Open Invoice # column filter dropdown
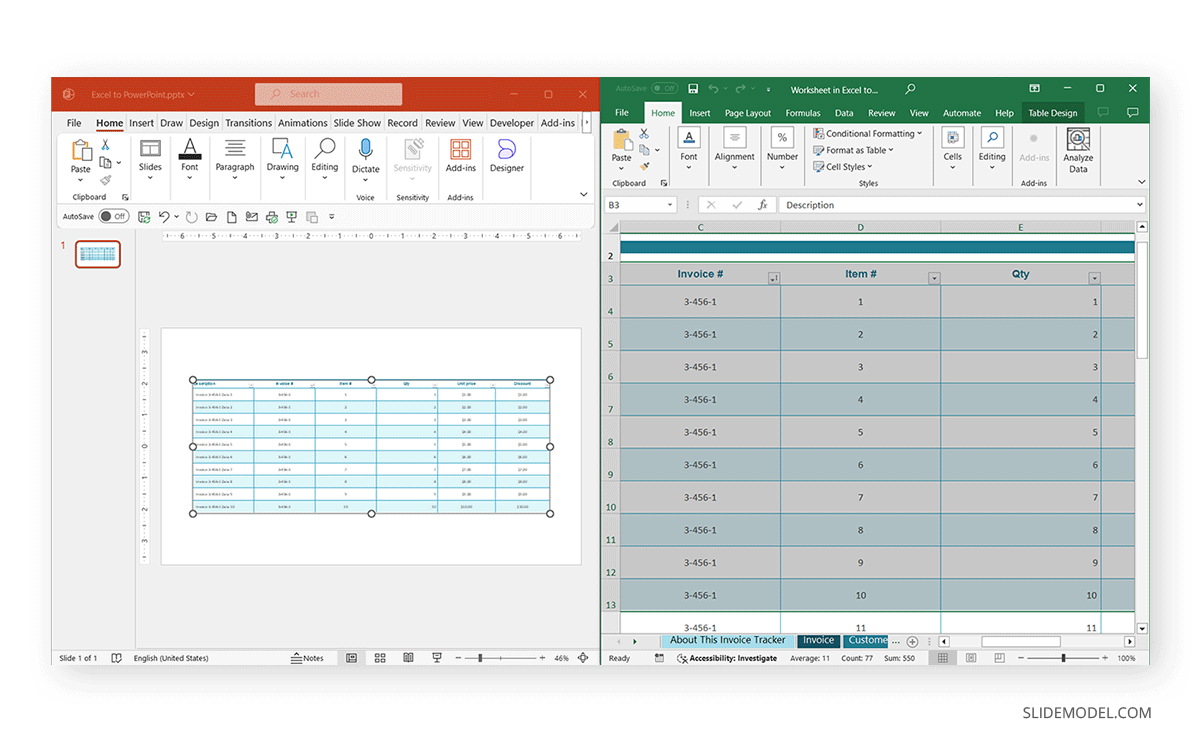 [773, 279]
